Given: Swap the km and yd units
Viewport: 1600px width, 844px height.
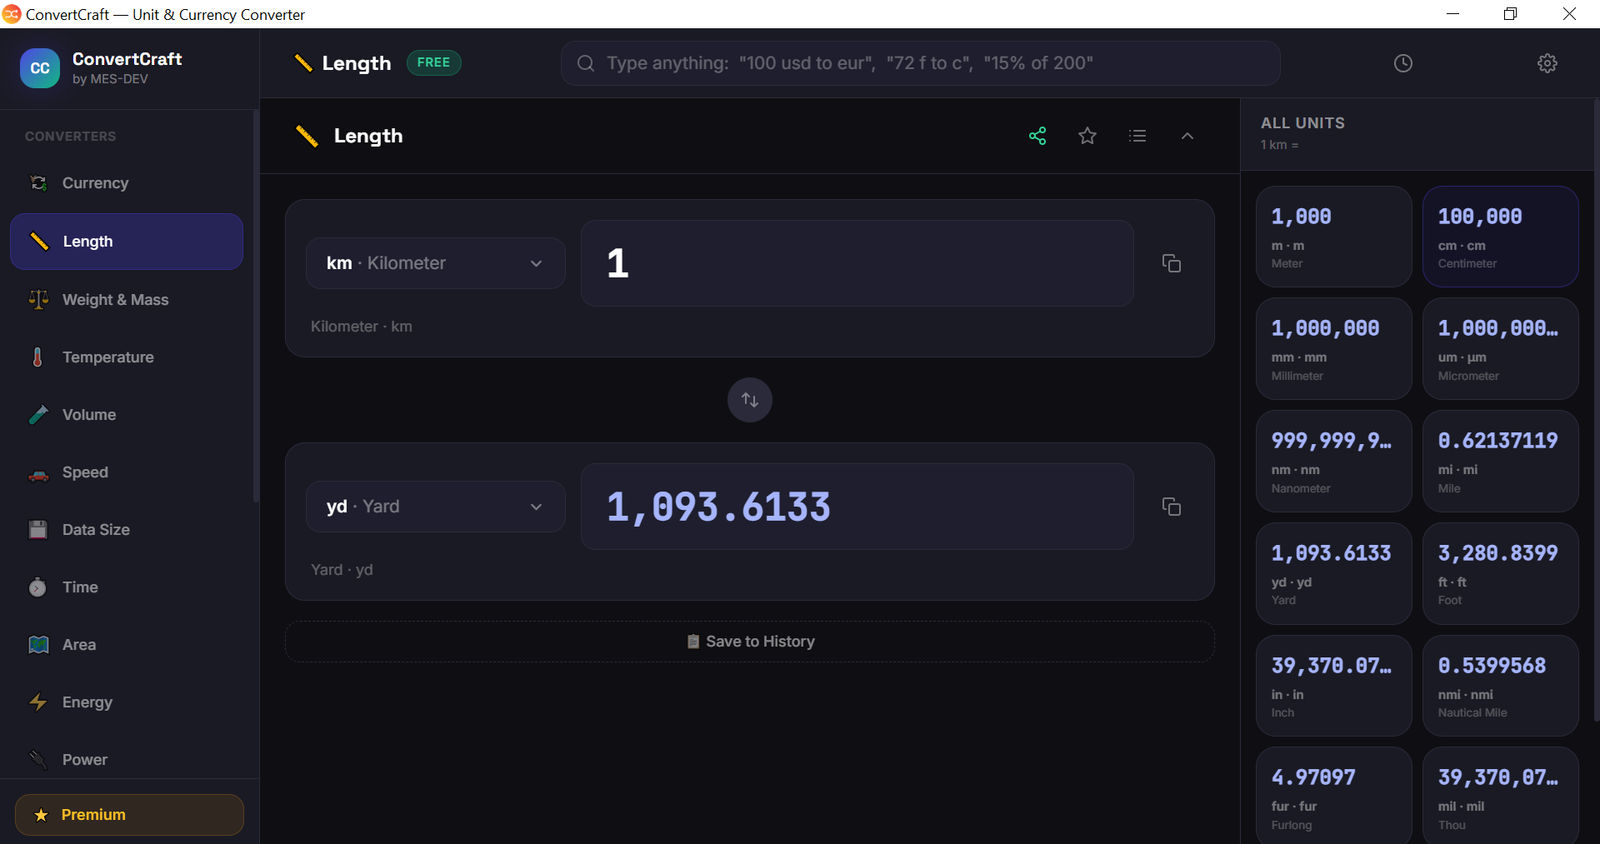Looking at the screenshot, I should [750, 400].
